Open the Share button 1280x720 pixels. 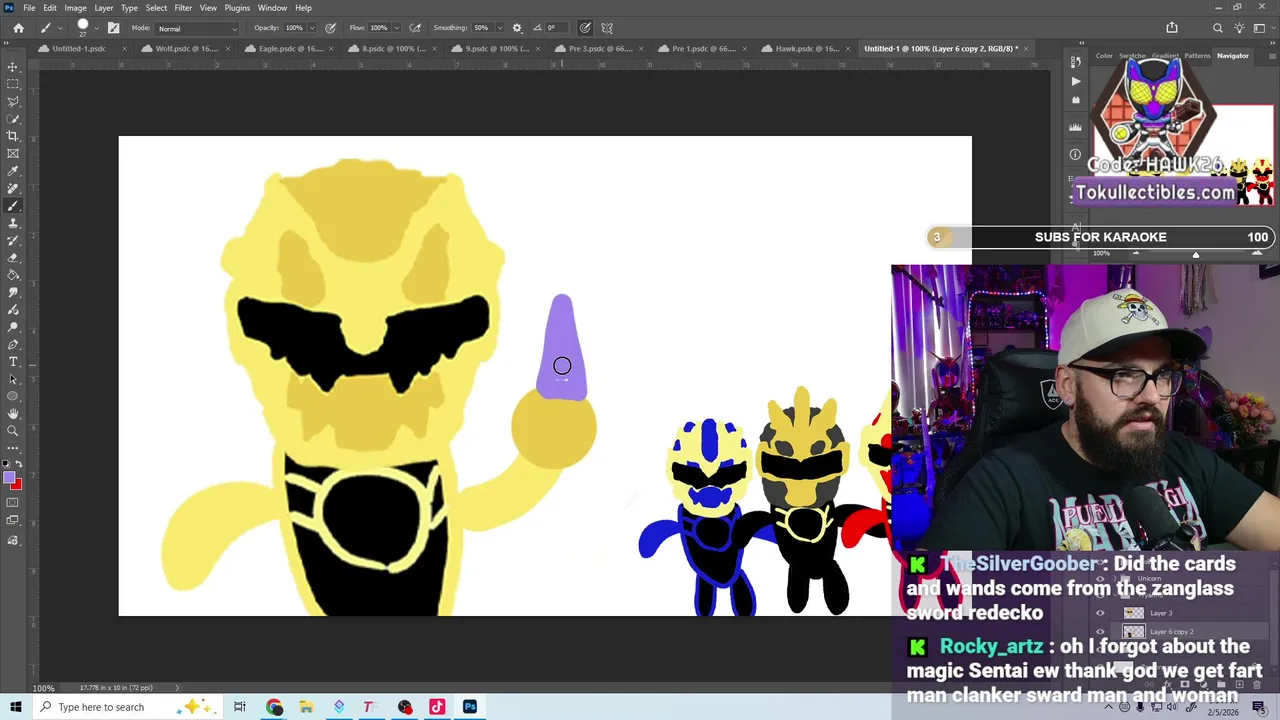click(x=1172, y=28)
